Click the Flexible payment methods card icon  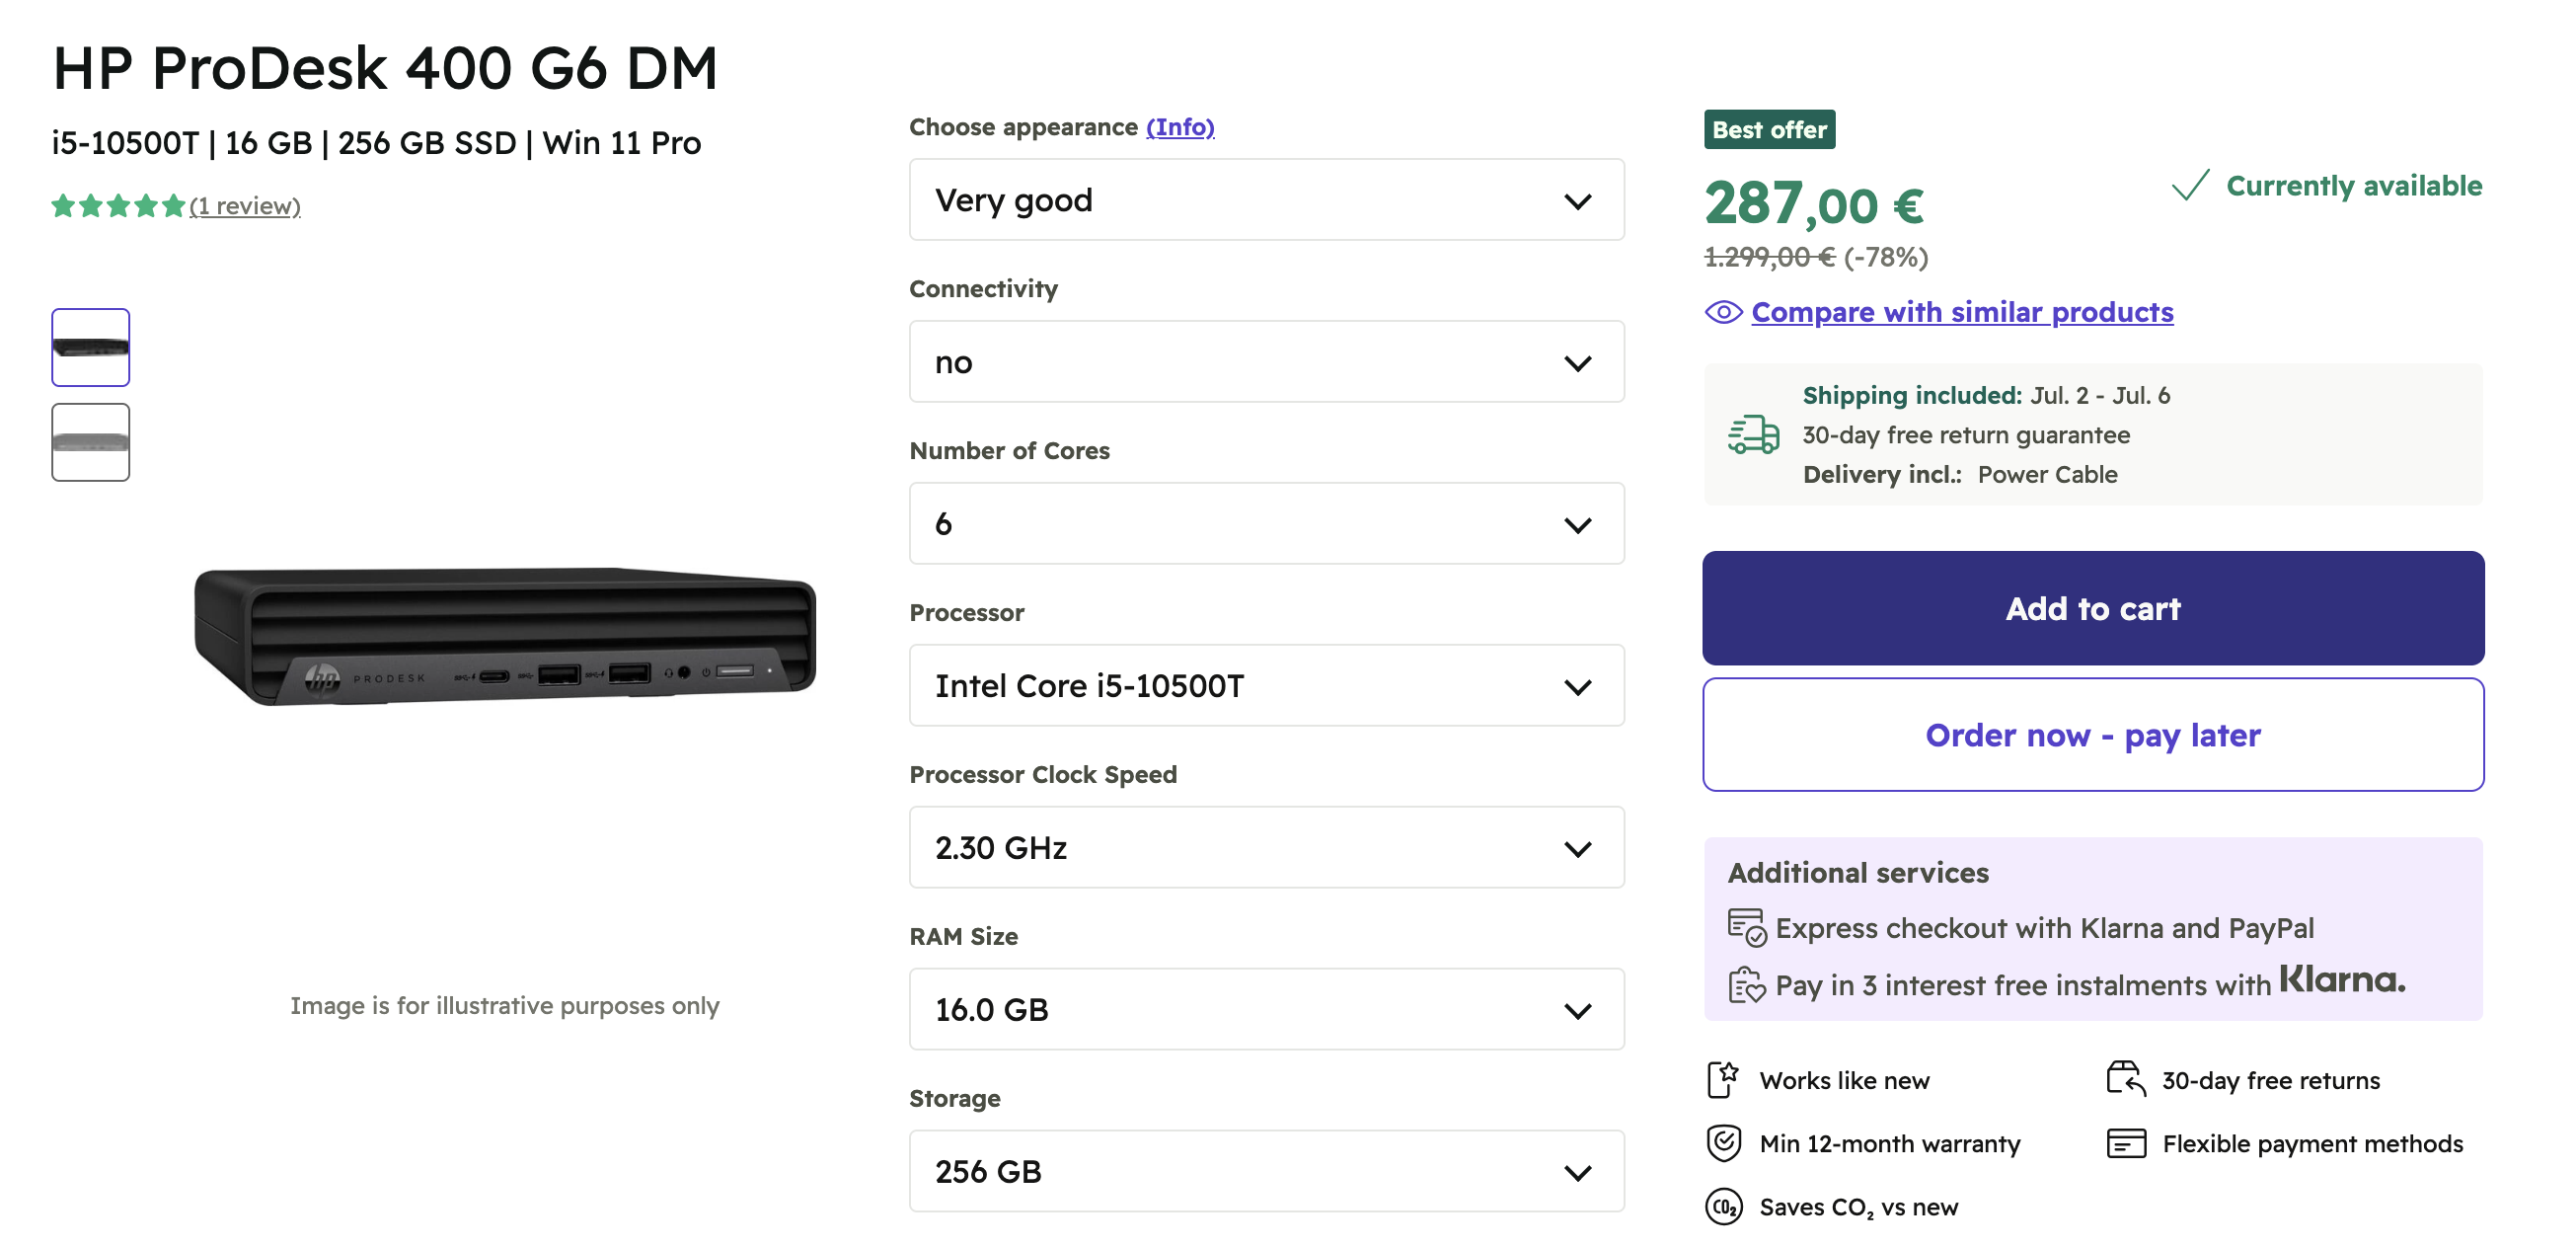[x=2126, y=1143]
